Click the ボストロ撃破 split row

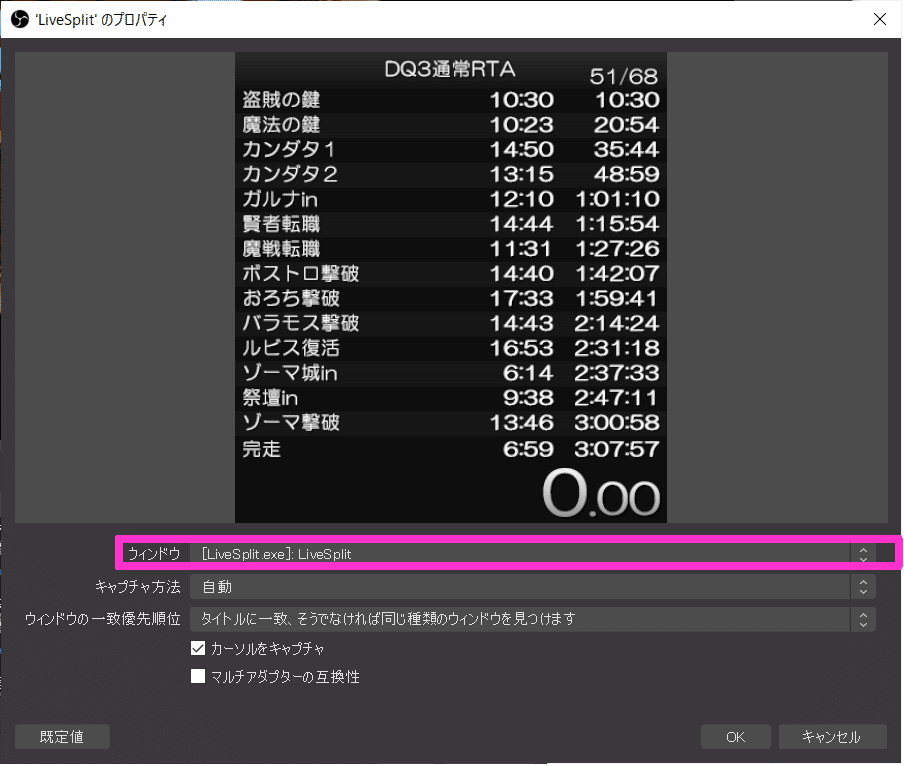point(451,273)
